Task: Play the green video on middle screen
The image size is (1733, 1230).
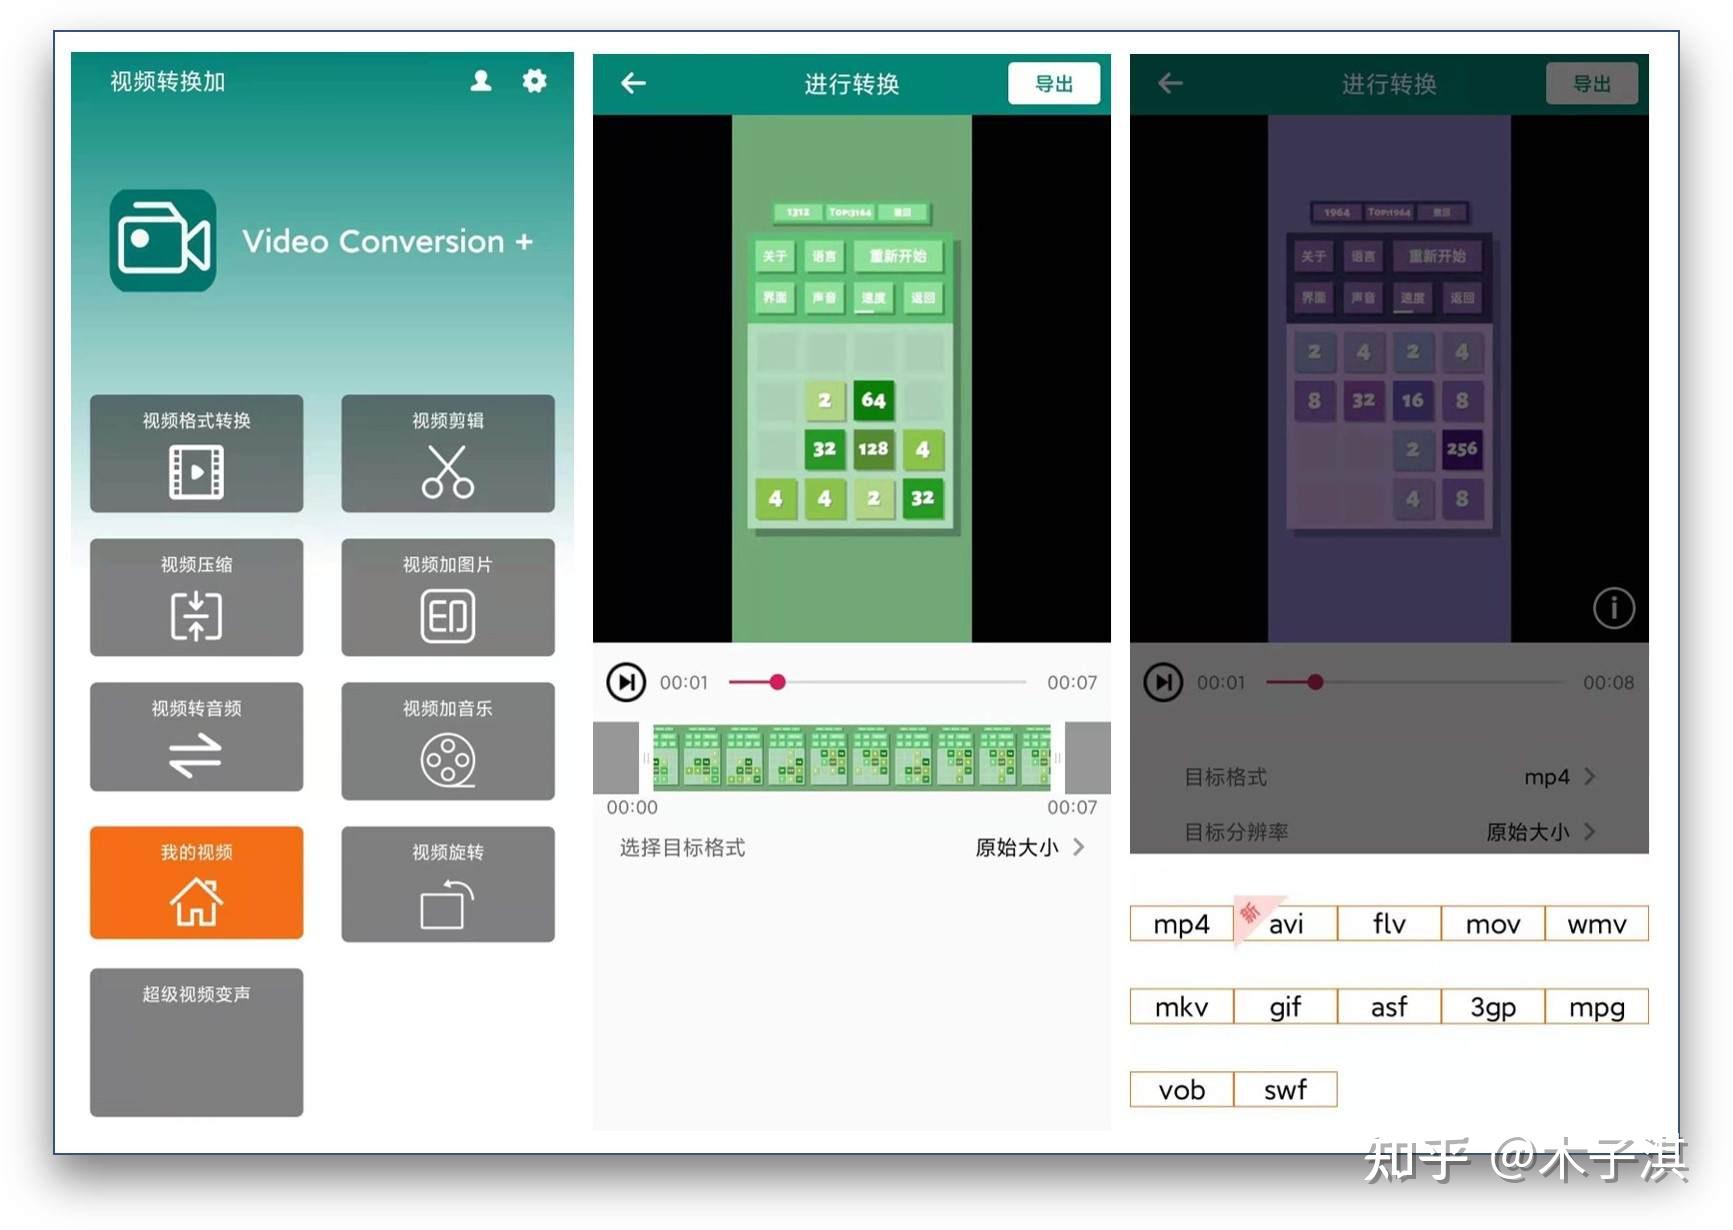Action: coord(626,682)
